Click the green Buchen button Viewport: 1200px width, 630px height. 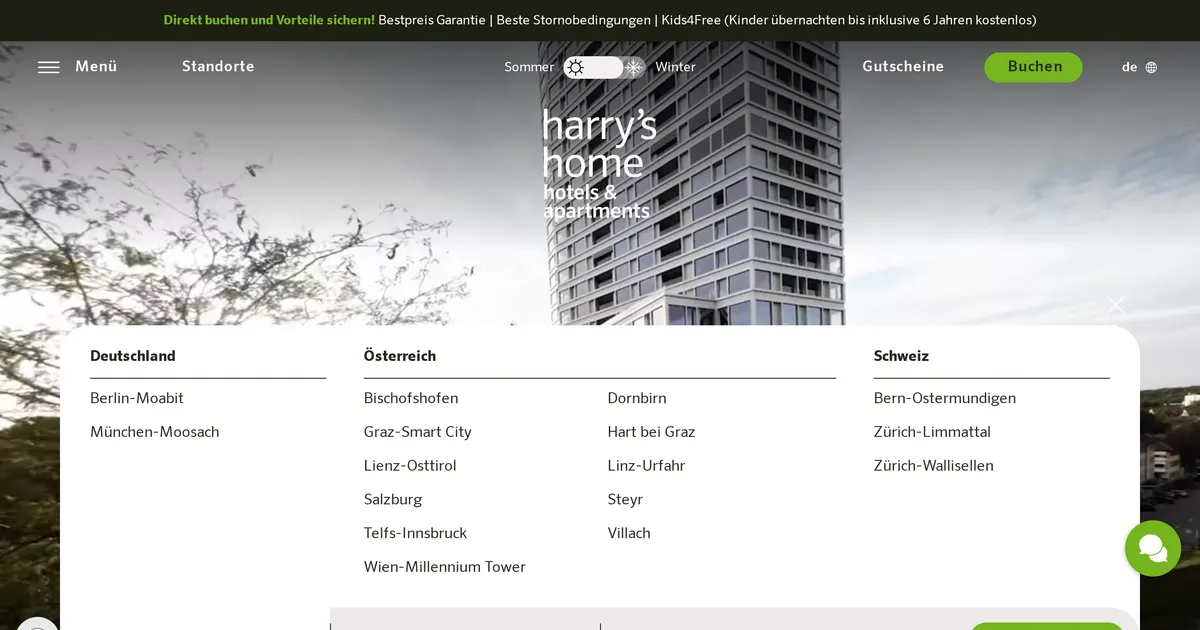(x=1033, y=67)
